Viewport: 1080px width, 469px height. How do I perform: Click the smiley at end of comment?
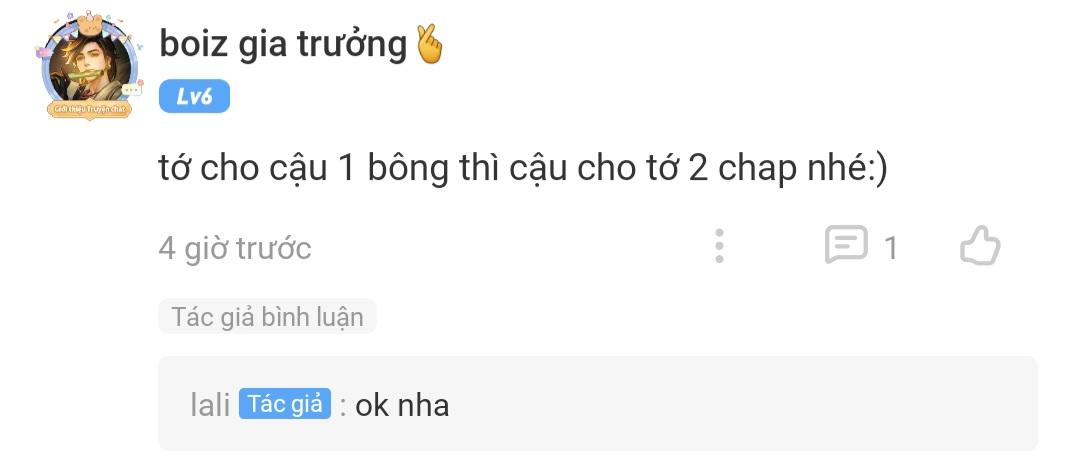click(879, 170)
